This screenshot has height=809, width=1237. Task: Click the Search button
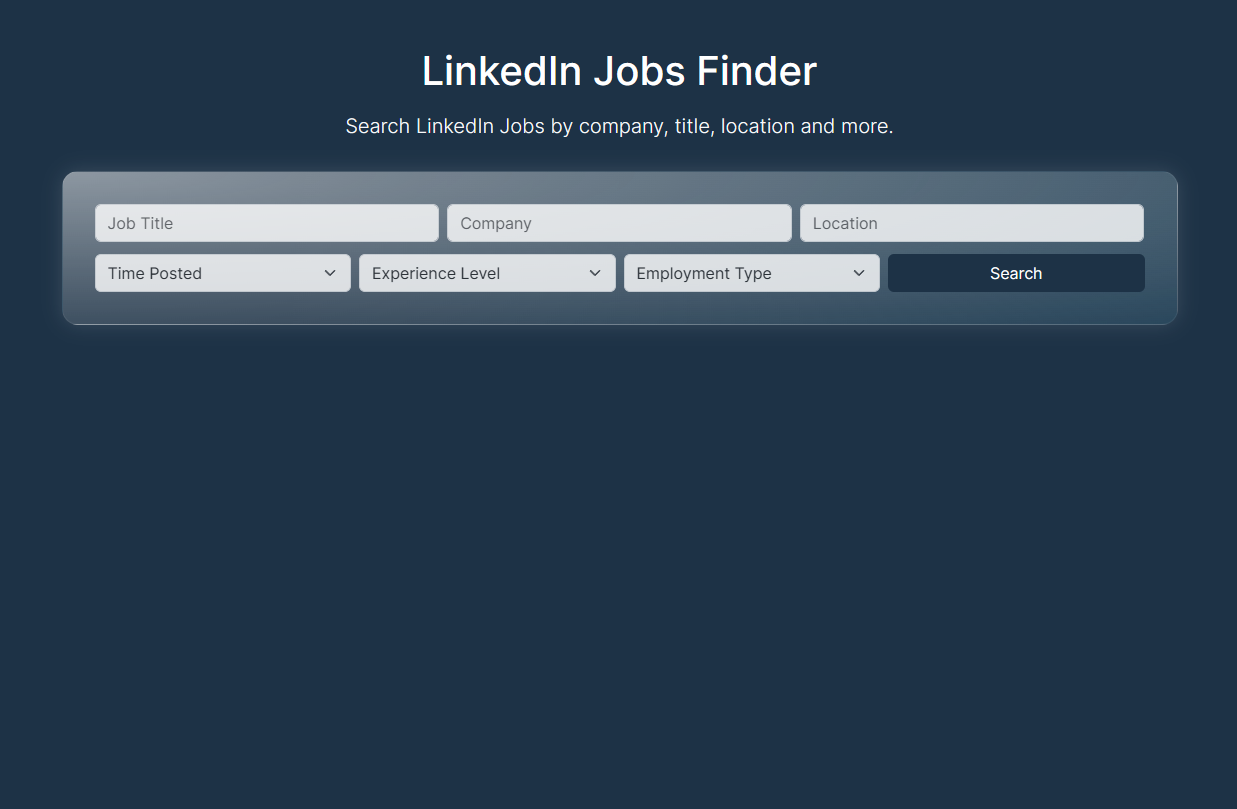tap(1016, 273)
